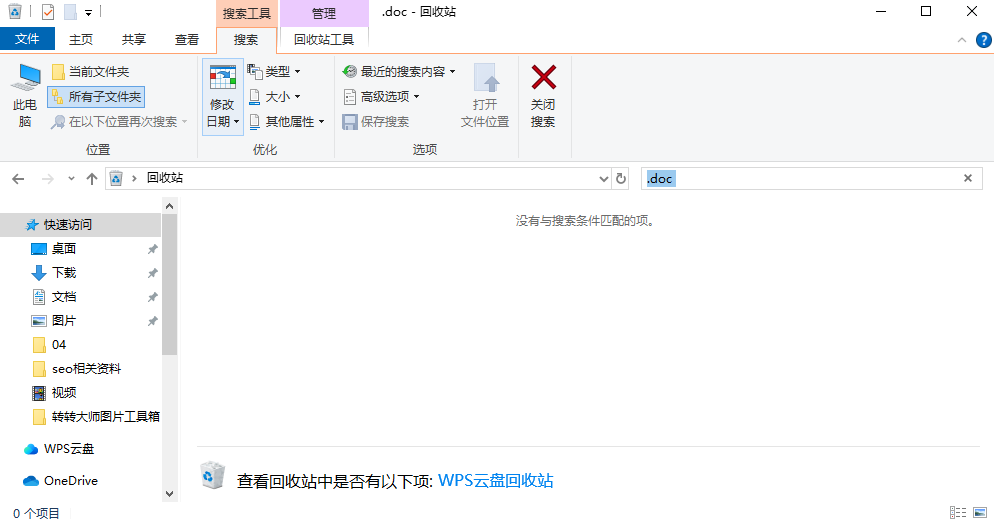Click the 搜索工具 contextual tab header

[x=247, y=13]
